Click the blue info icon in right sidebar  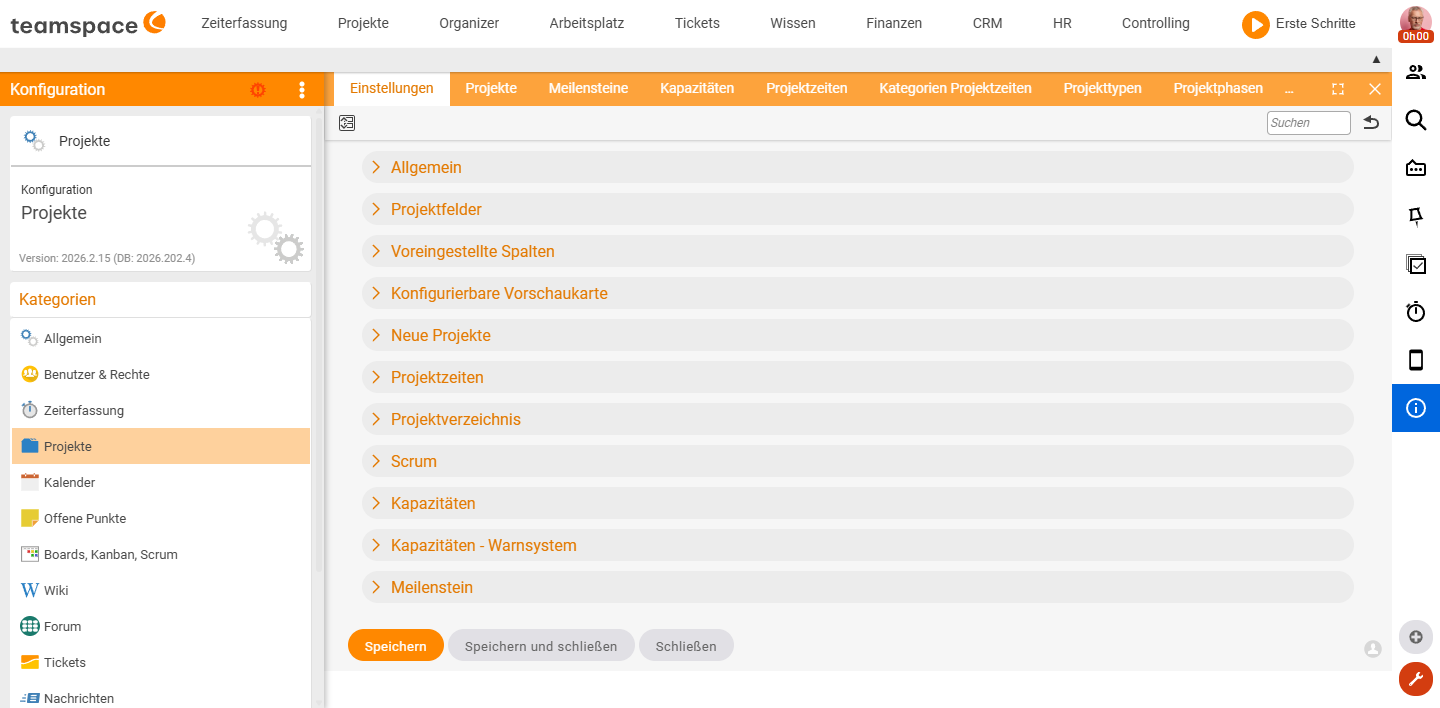click(x=1416, y=408)
